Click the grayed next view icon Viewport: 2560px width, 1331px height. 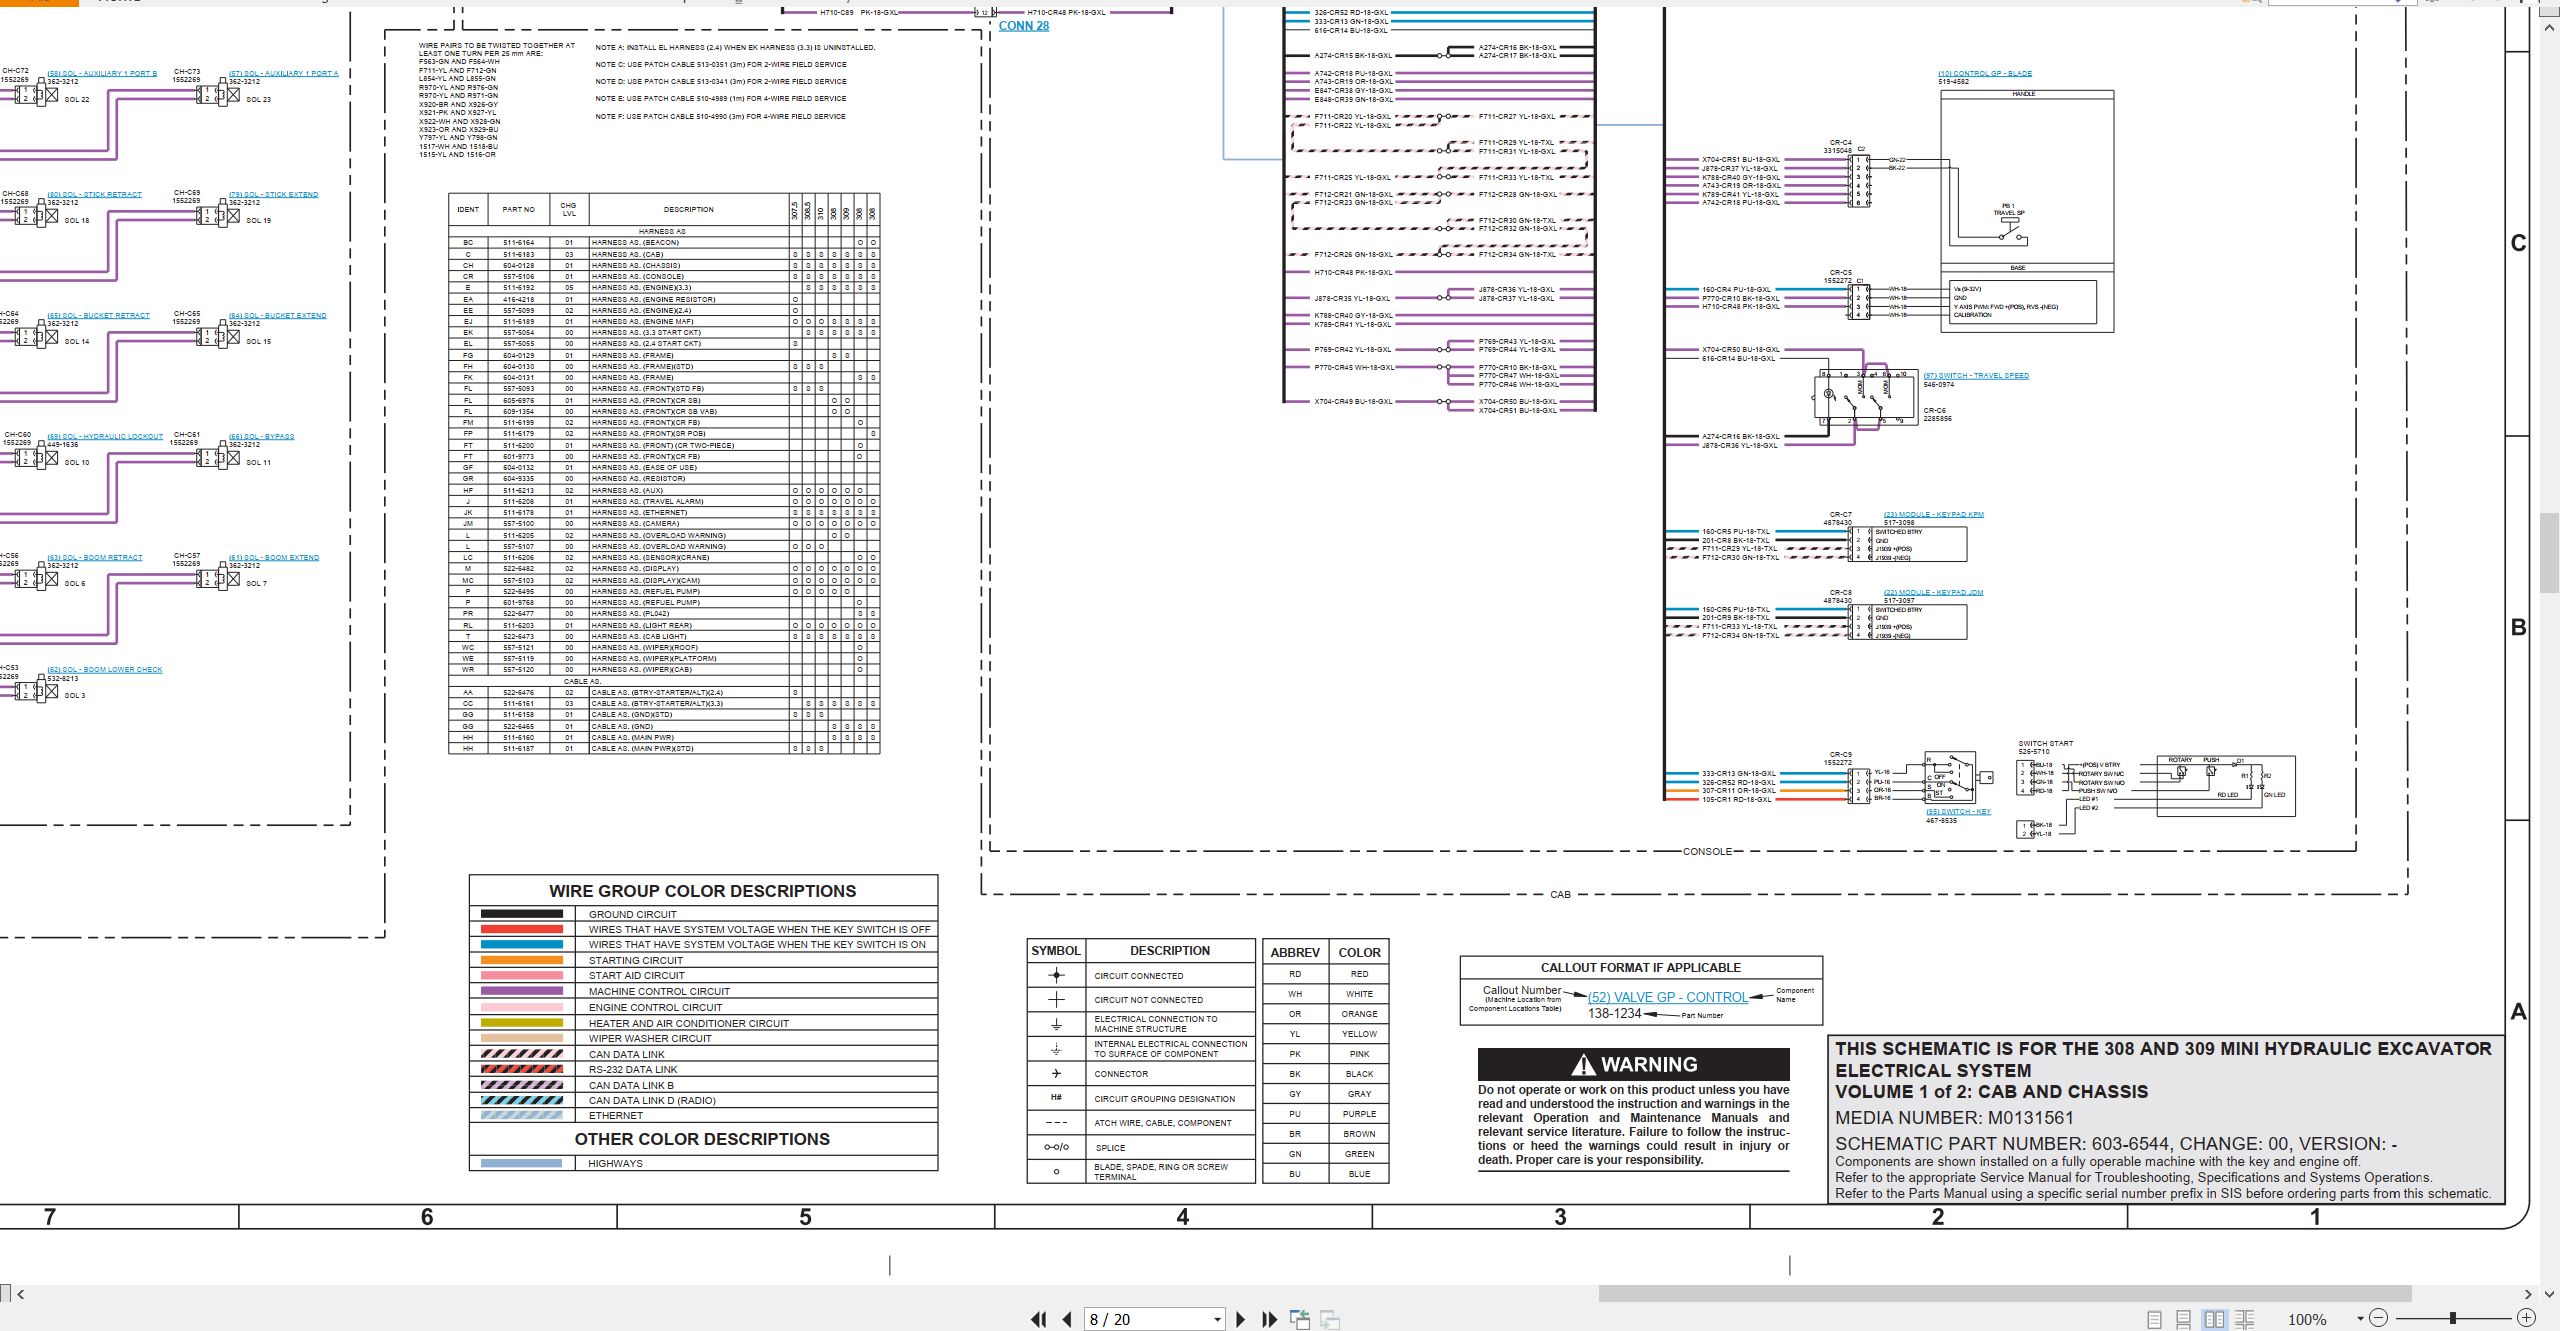[1330, 1319]
